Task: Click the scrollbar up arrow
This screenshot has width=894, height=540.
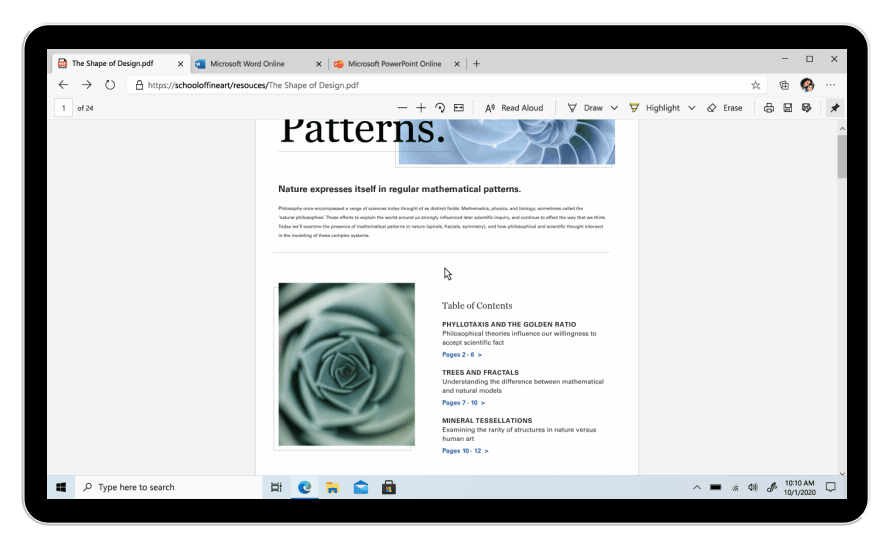Action: [x=842, y=129]
